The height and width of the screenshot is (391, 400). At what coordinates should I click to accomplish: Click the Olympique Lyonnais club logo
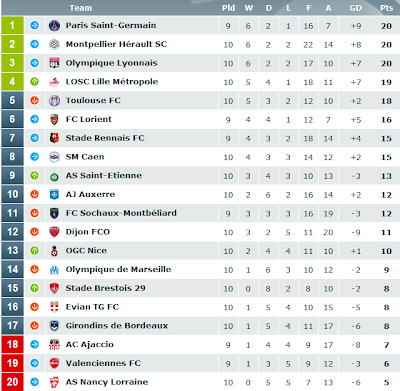coord(54,63)
